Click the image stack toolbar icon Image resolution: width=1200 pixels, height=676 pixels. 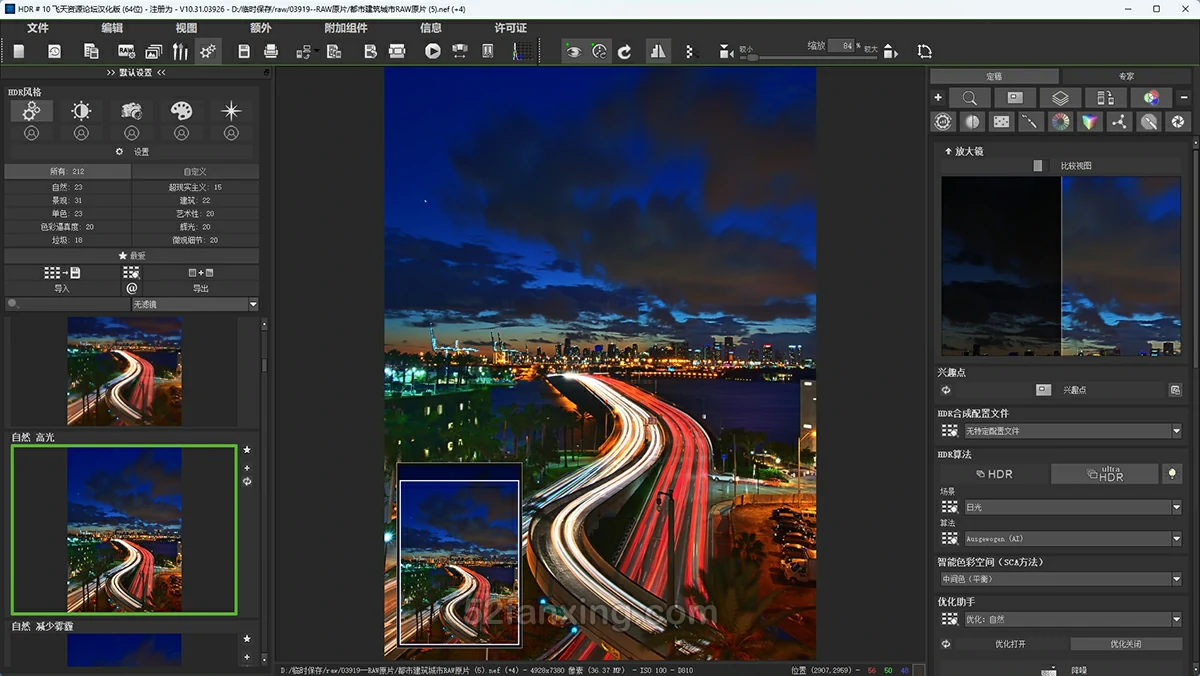click(x=153, y=51)
